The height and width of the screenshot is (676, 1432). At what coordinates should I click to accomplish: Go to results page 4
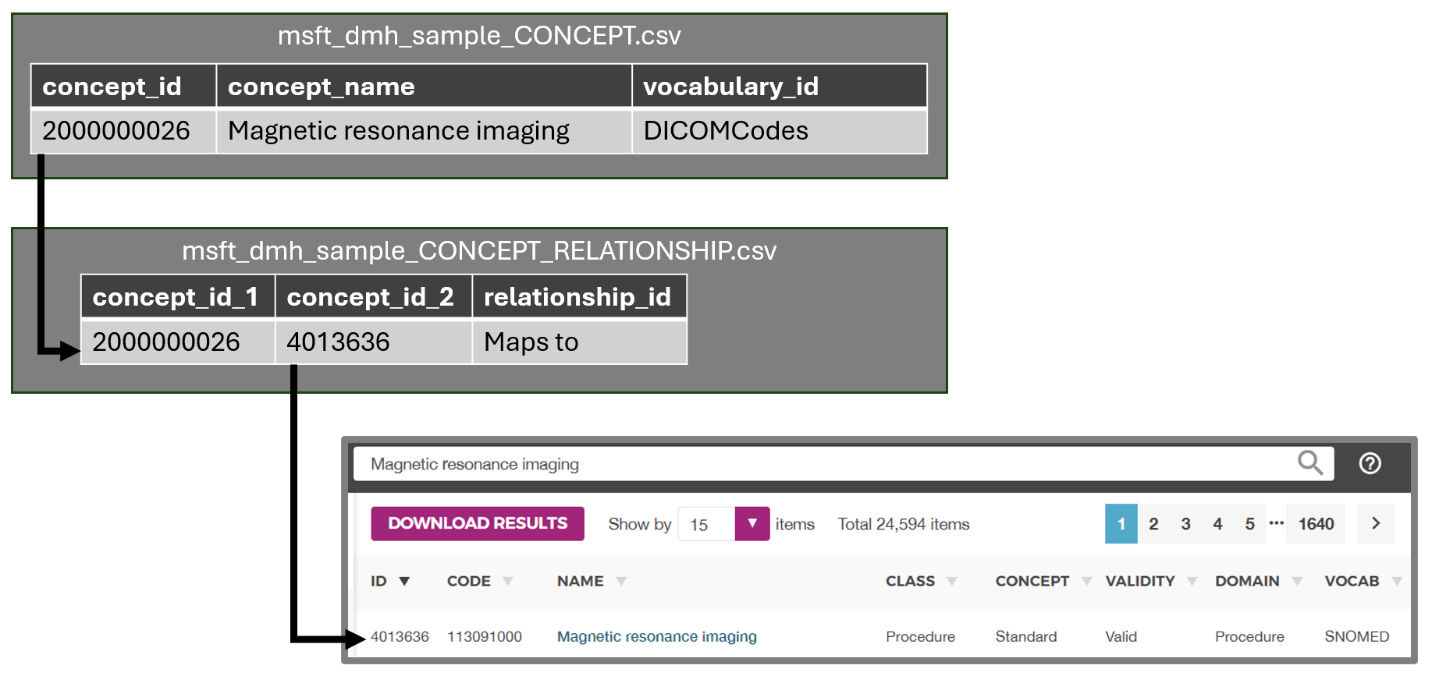pyautogui.click(x=1217, y=524)
